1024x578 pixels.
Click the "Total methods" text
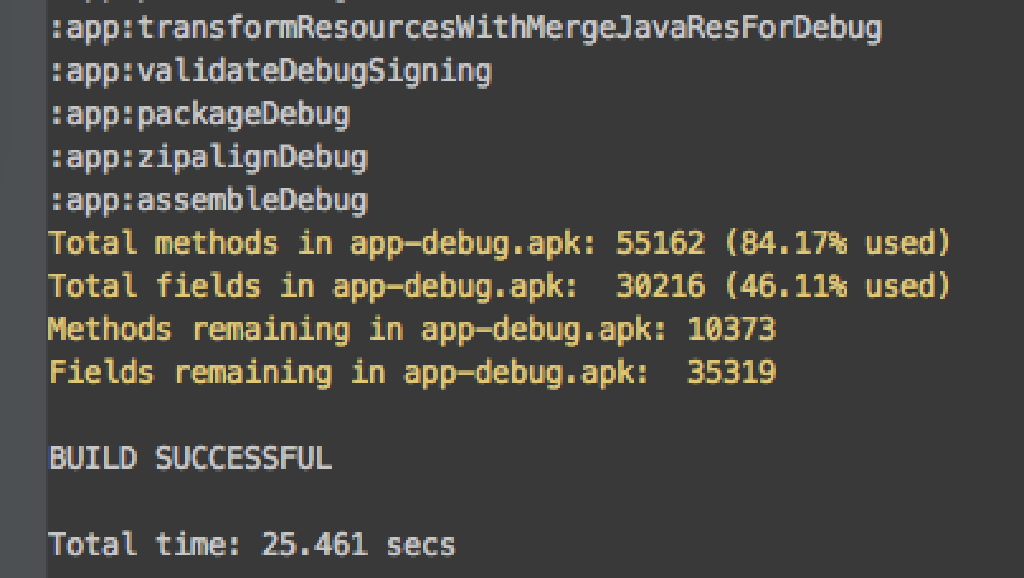pyautogui.click(x=163, y=243)
